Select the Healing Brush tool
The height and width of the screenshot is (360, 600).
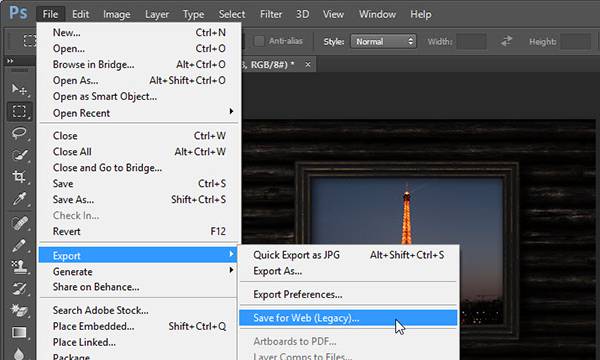point(19,223)
